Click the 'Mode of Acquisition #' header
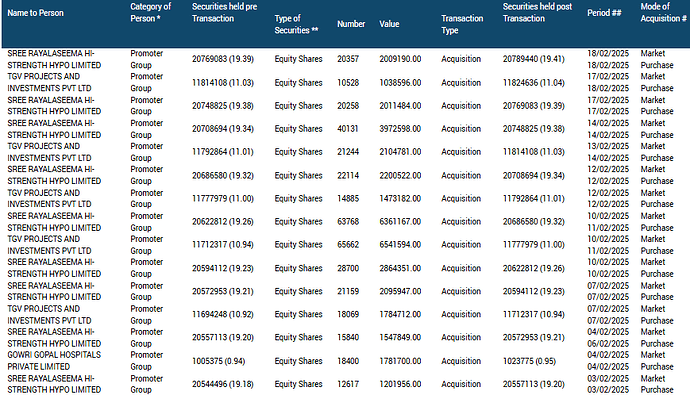690x395 pixels. point(663,12)
